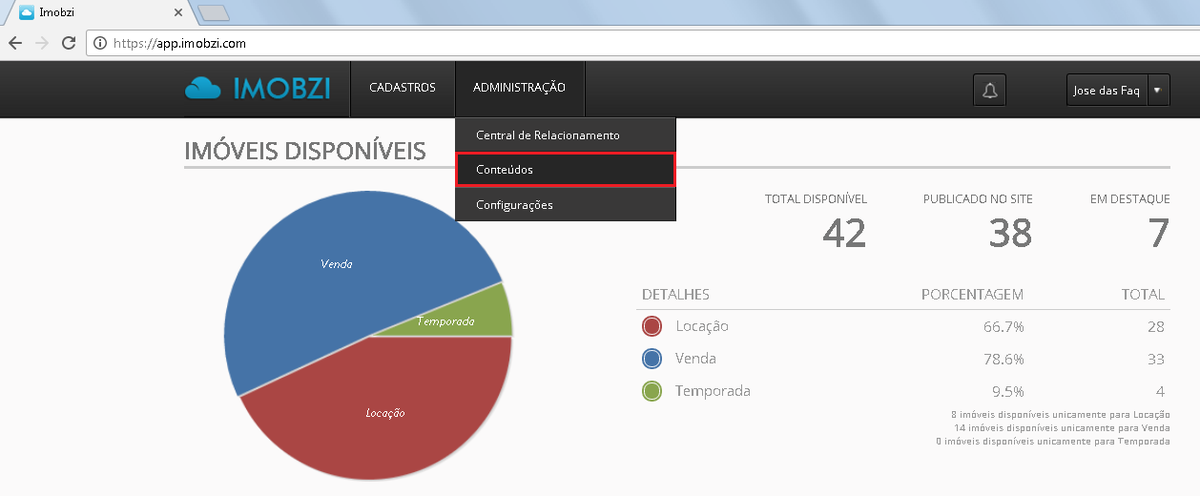Click the browser back arrow
1200x496 pixels.
tap(15, 43)
